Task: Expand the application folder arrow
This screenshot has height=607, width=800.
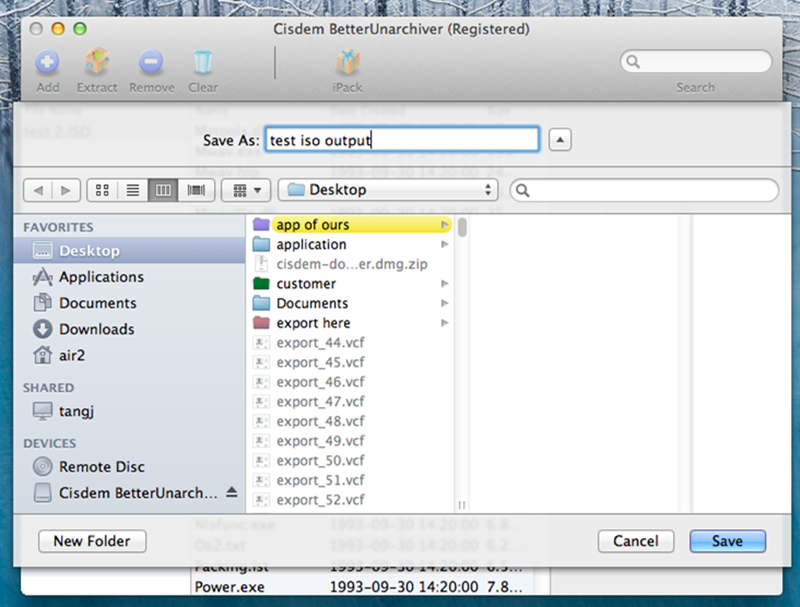Action: 444,244
